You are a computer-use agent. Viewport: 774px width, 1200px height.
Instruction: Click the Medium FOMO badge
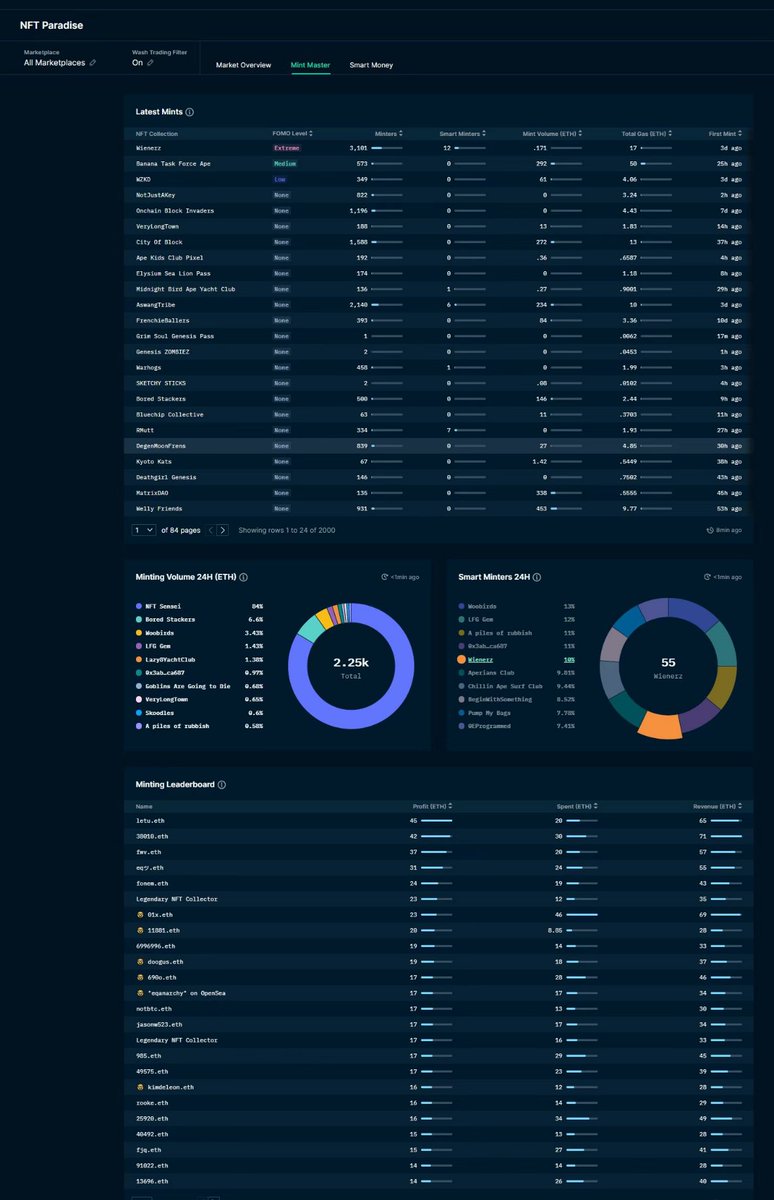[285, 163]
